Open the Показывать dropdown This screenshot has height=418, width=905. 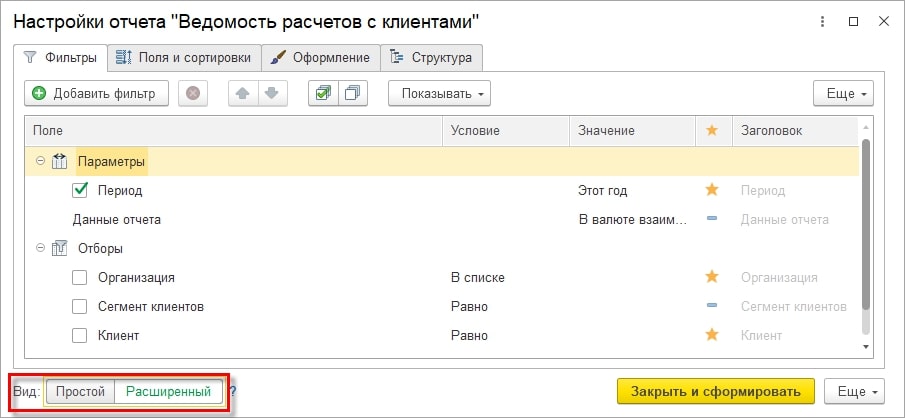point(439,94)
